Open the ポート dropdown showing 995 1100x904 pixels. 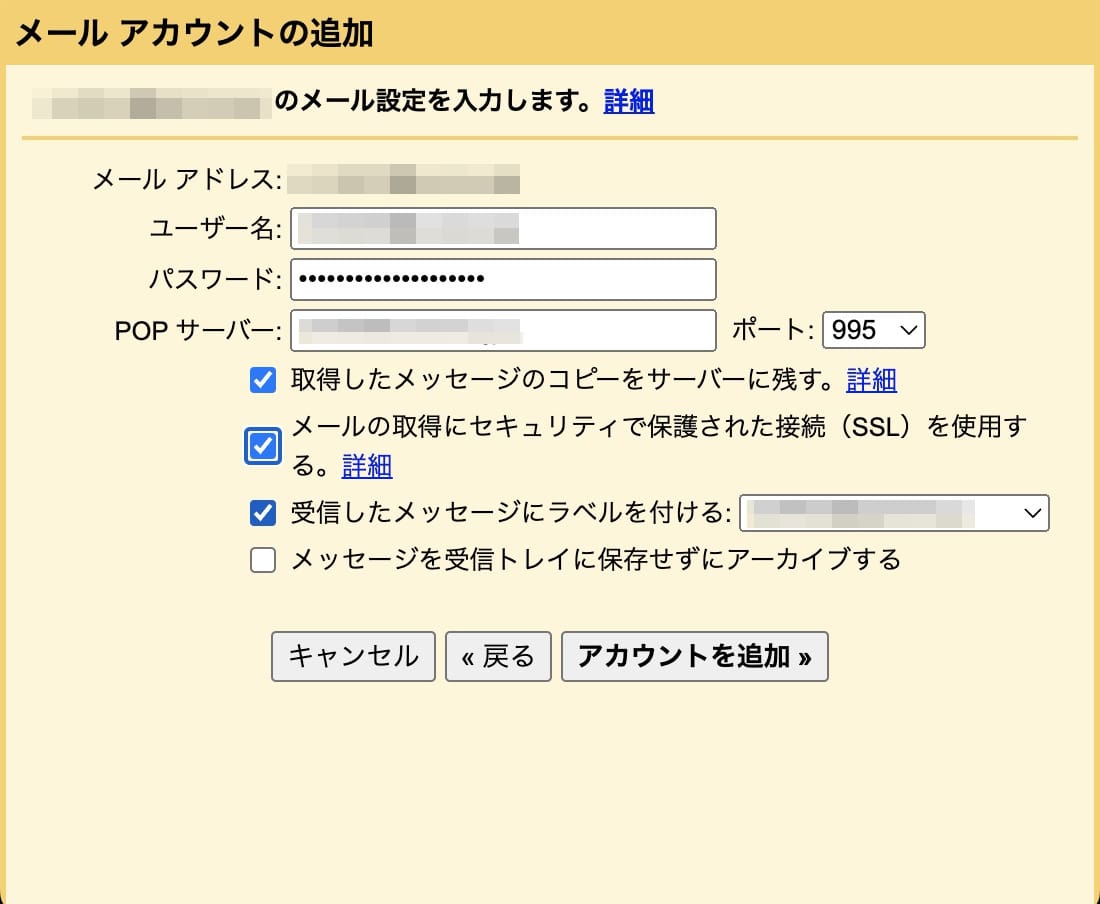tap(873, 330)
